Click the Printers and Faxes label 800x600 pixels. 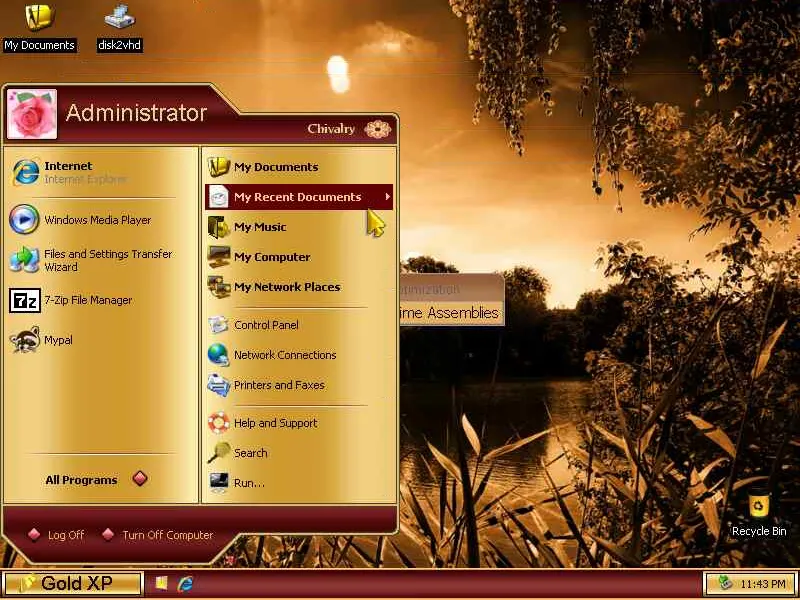(x=279, y=385)
